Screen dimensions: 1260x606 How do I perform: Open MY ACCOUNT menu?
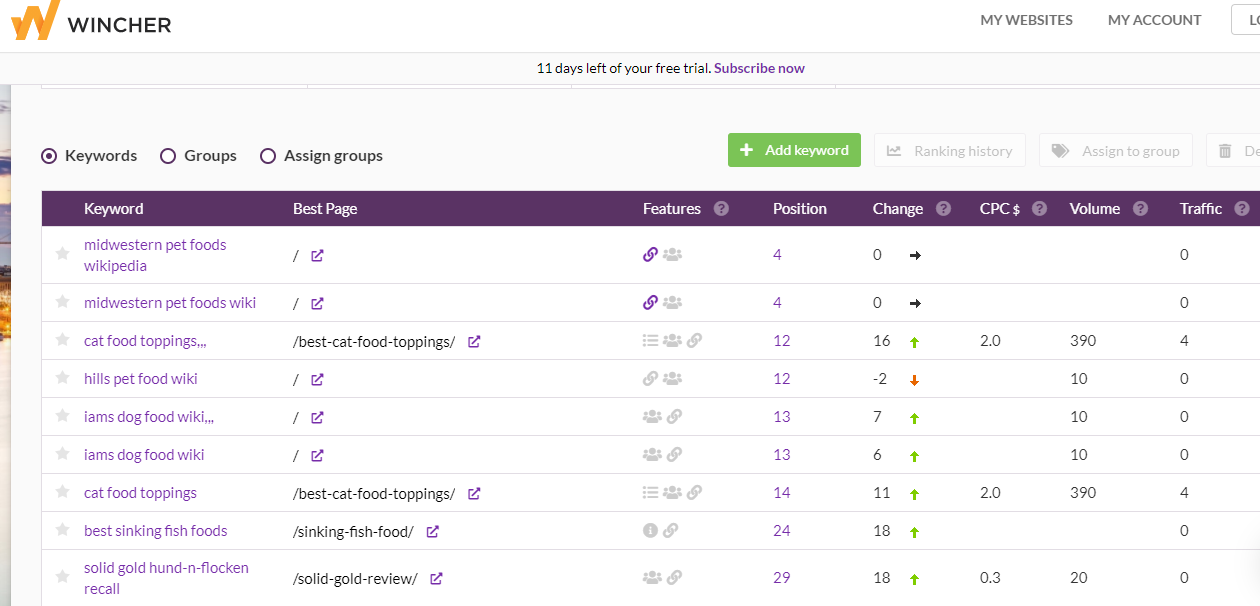pyautogui.click(x=1154, y=20)
